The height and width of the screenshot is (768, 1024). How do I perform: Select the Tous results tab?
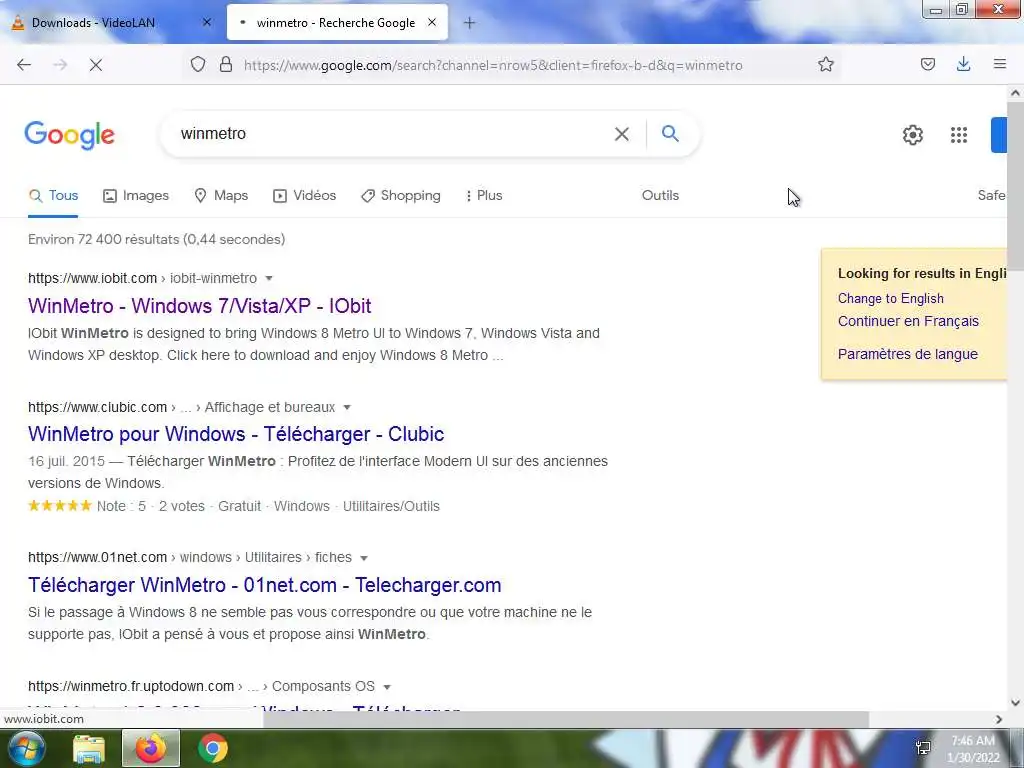(x=53, y=195)
